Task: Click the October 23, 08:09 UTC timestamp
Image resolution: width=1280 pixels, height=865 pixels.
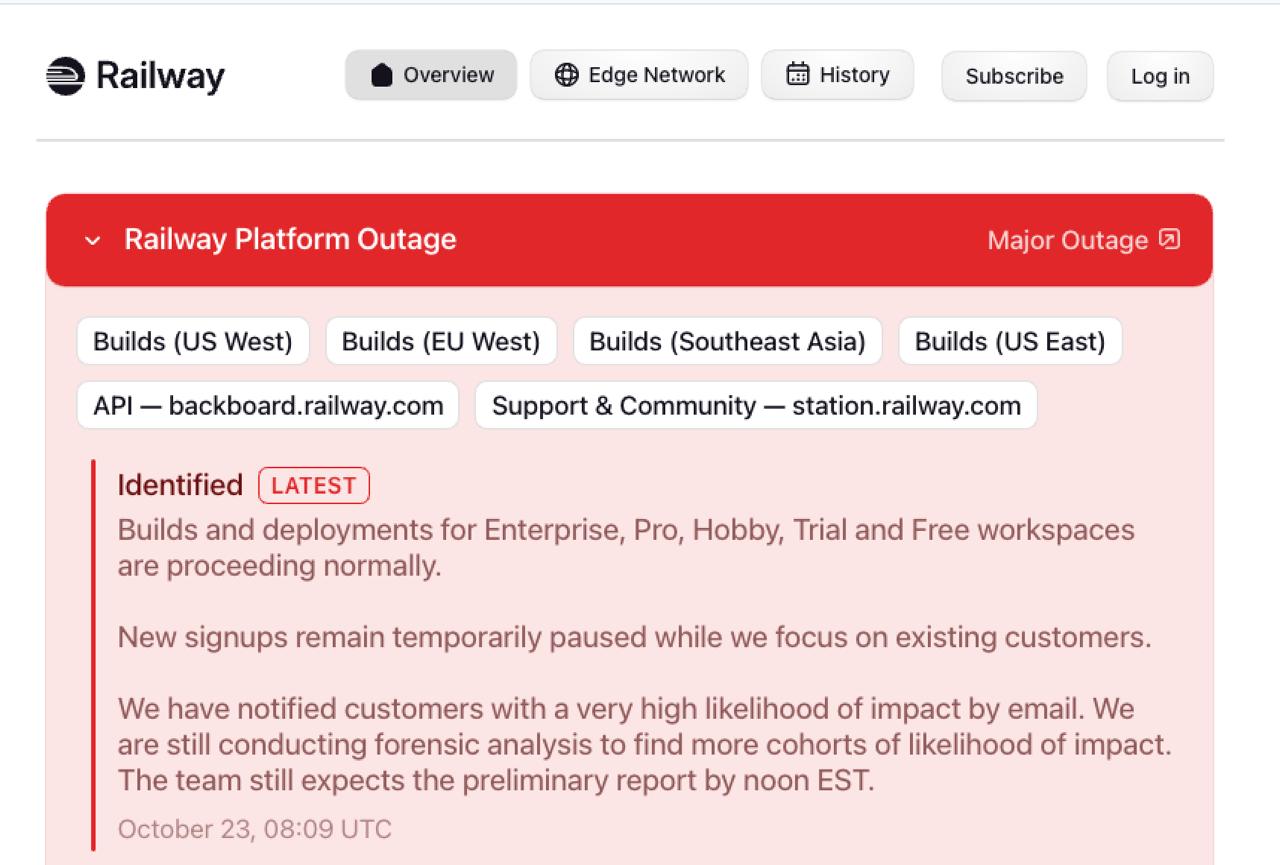Action: click(255, 829)
